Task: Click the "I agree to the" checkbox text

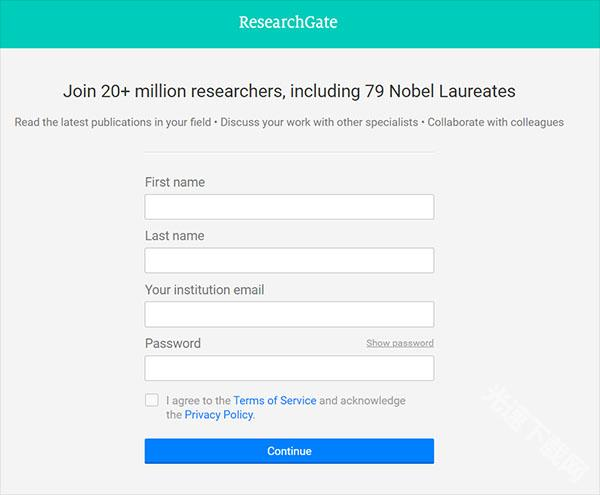Action: coord(198,400)
